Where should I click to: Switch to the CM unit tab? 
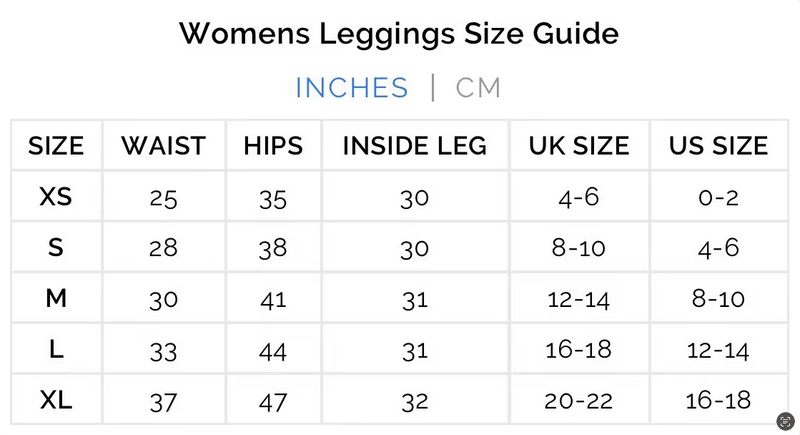(x=478, y=88)
